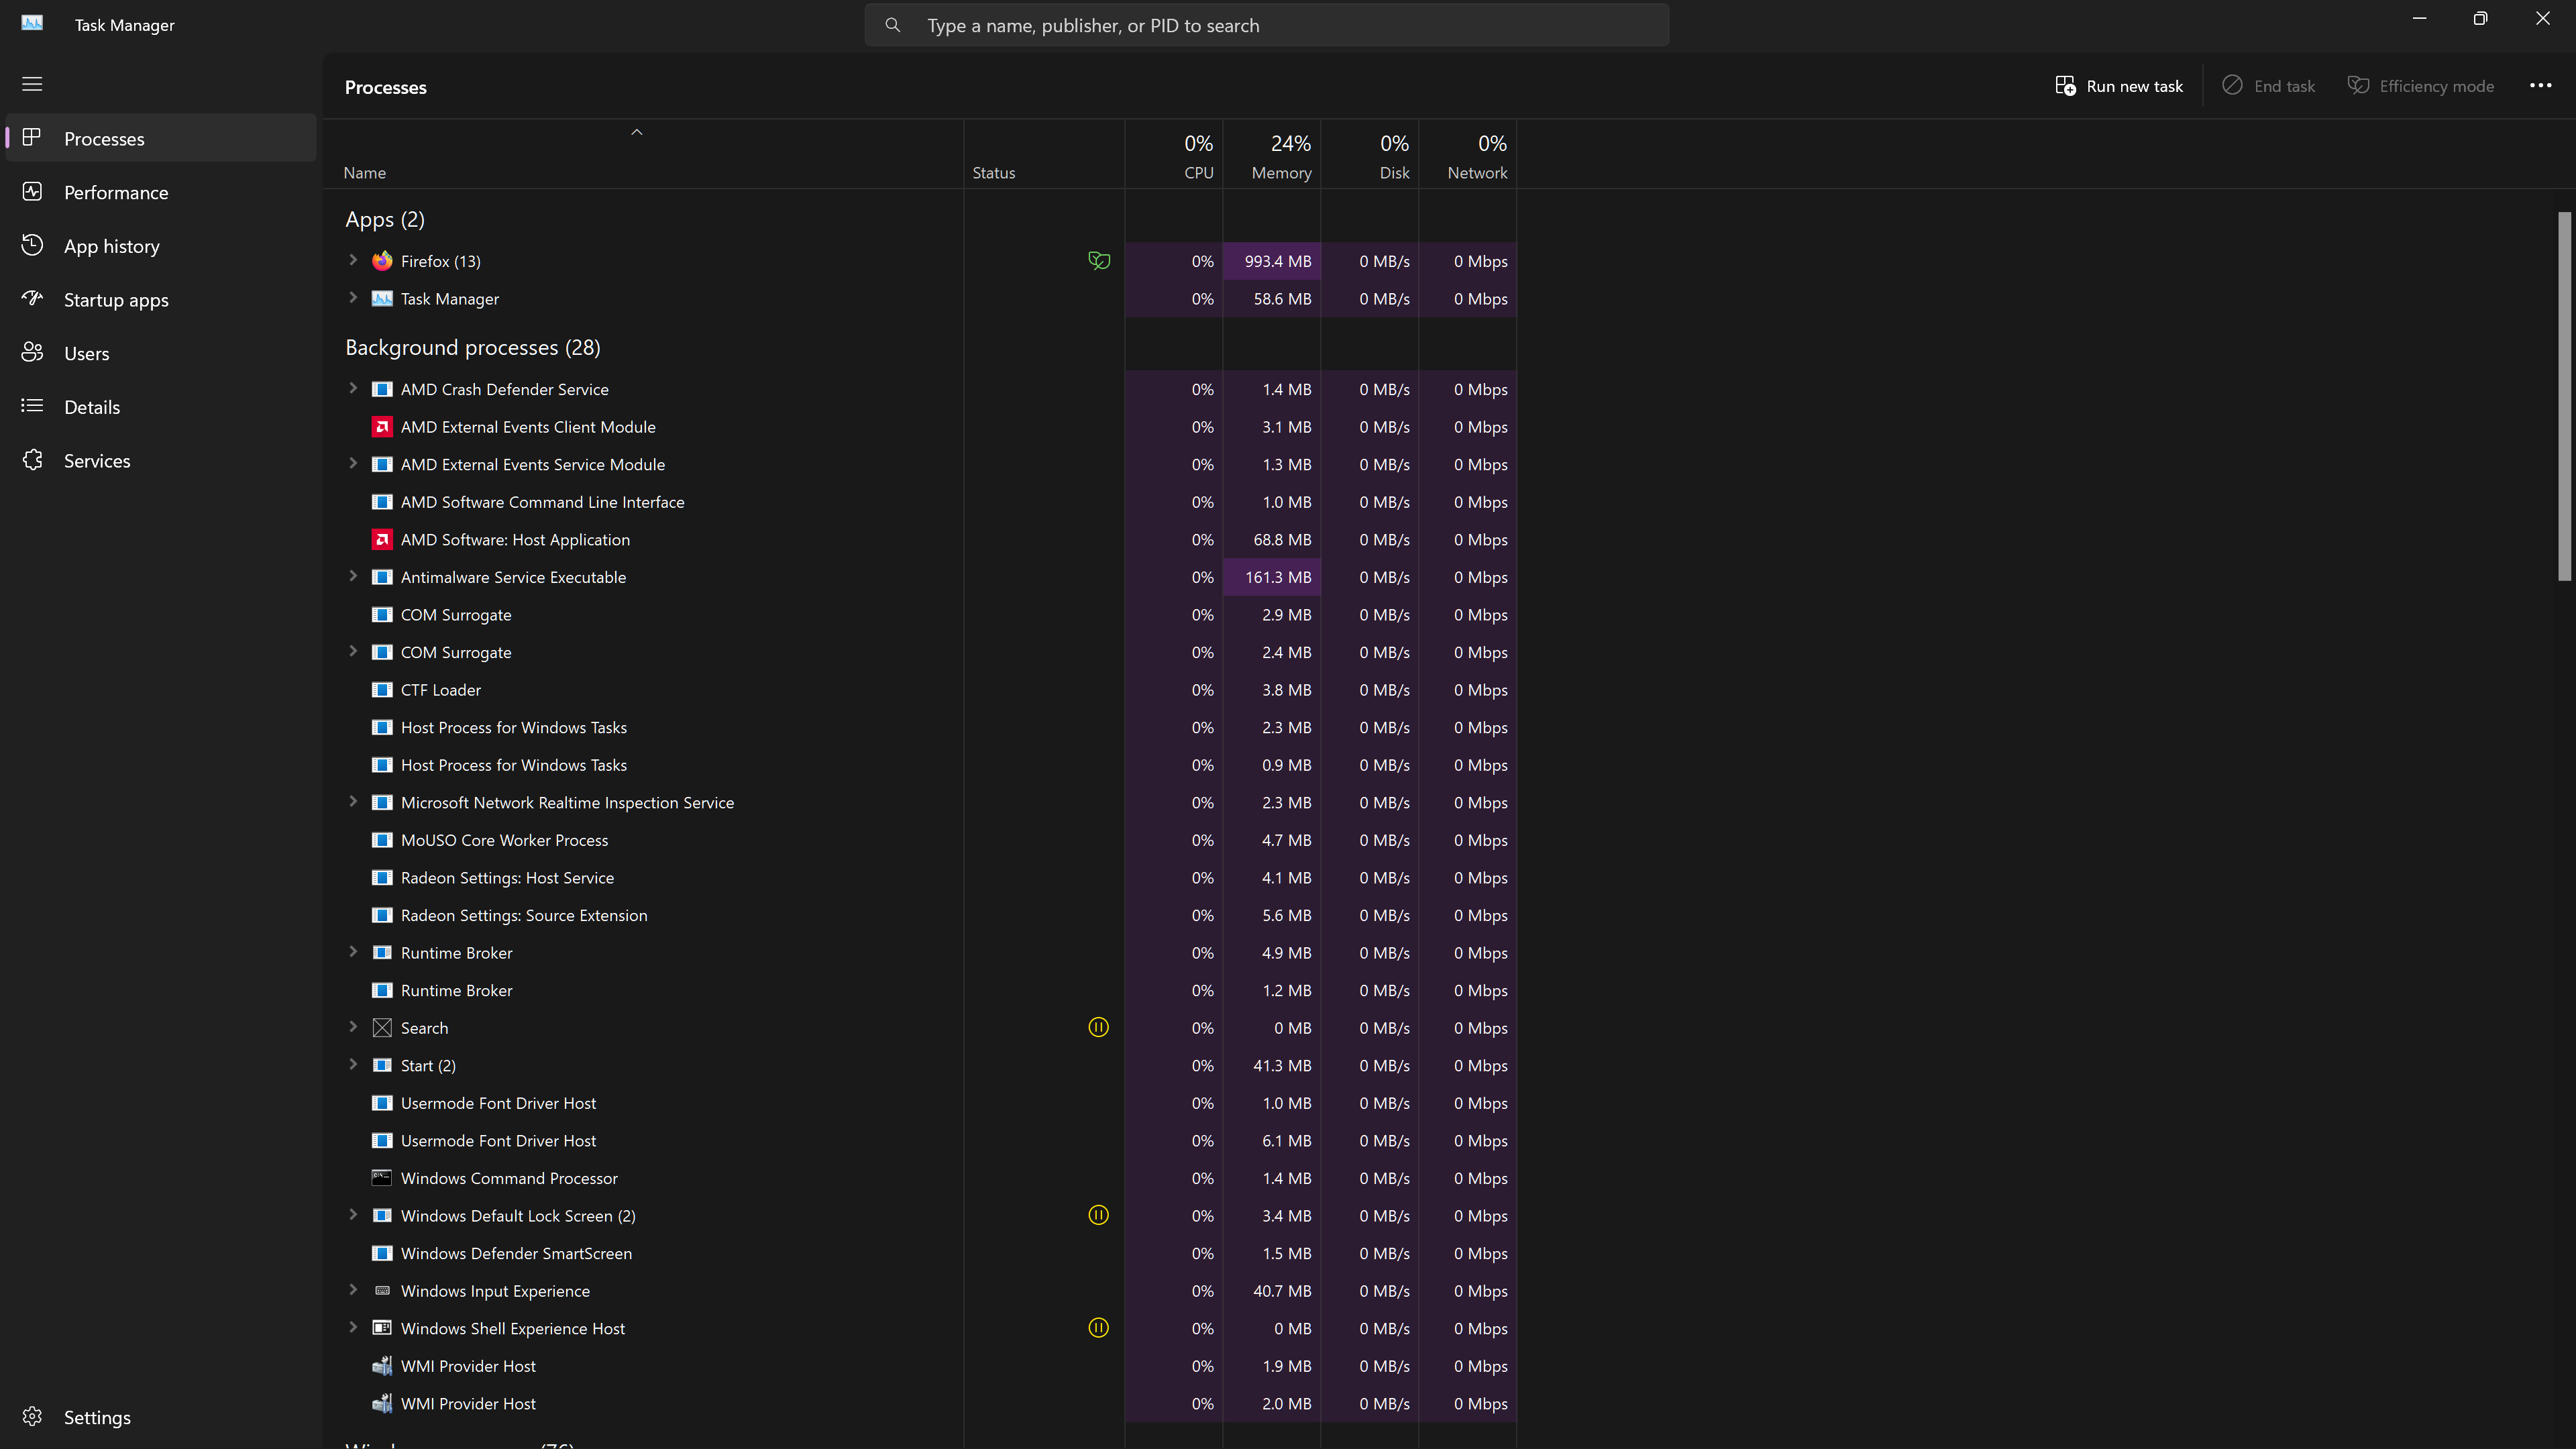Click the Firefox app icon in process list
This screenshot has height=1449, width=2576.
point(382,261)
